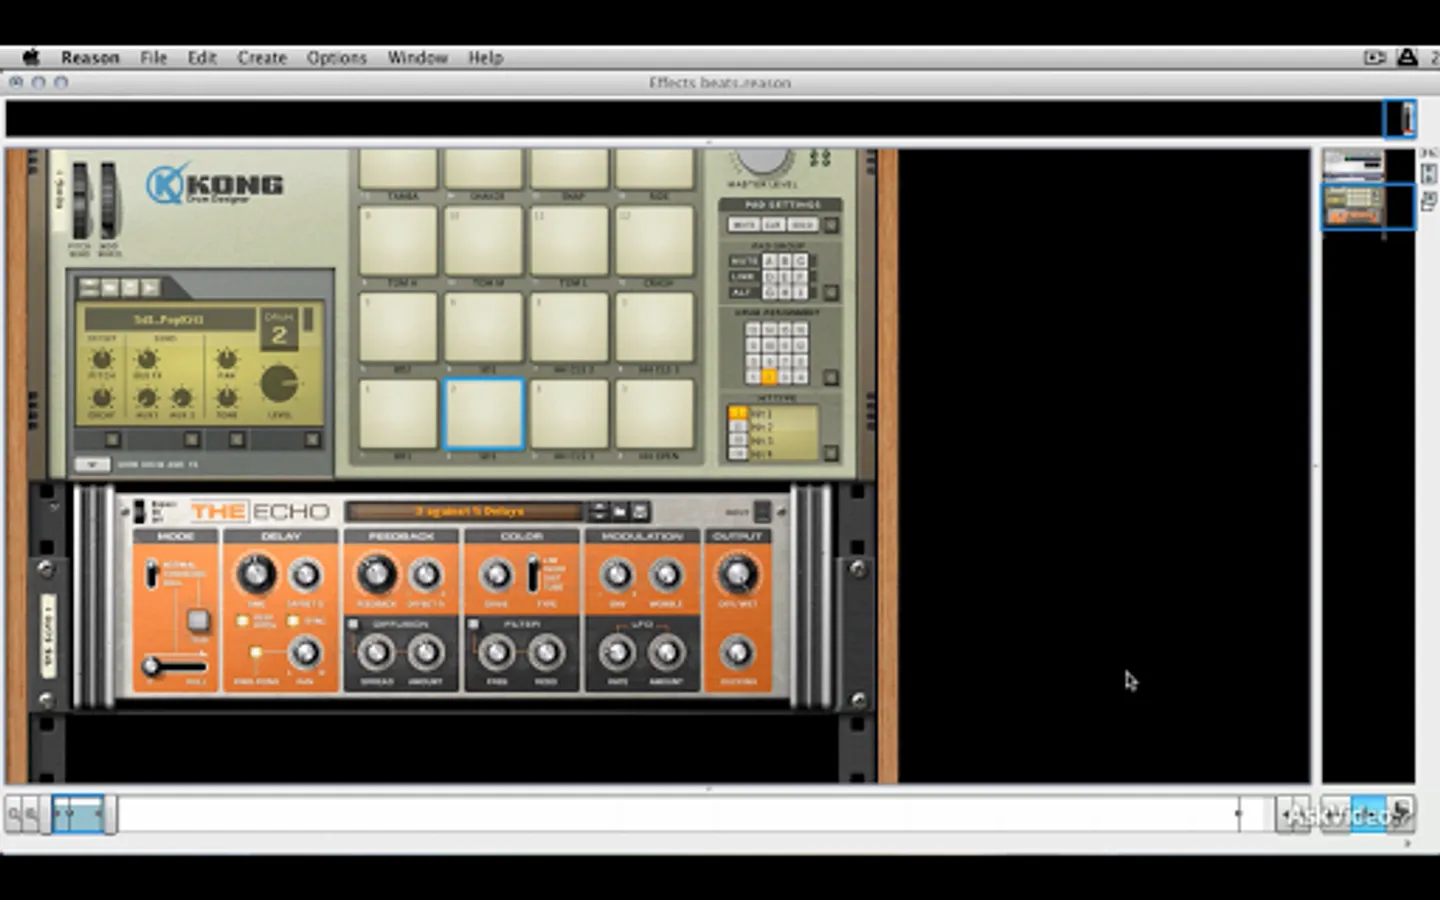This screenshot has height=900, width=1440.
Task: Click the Echo Trig button
Action: click(x=198, y=620)
